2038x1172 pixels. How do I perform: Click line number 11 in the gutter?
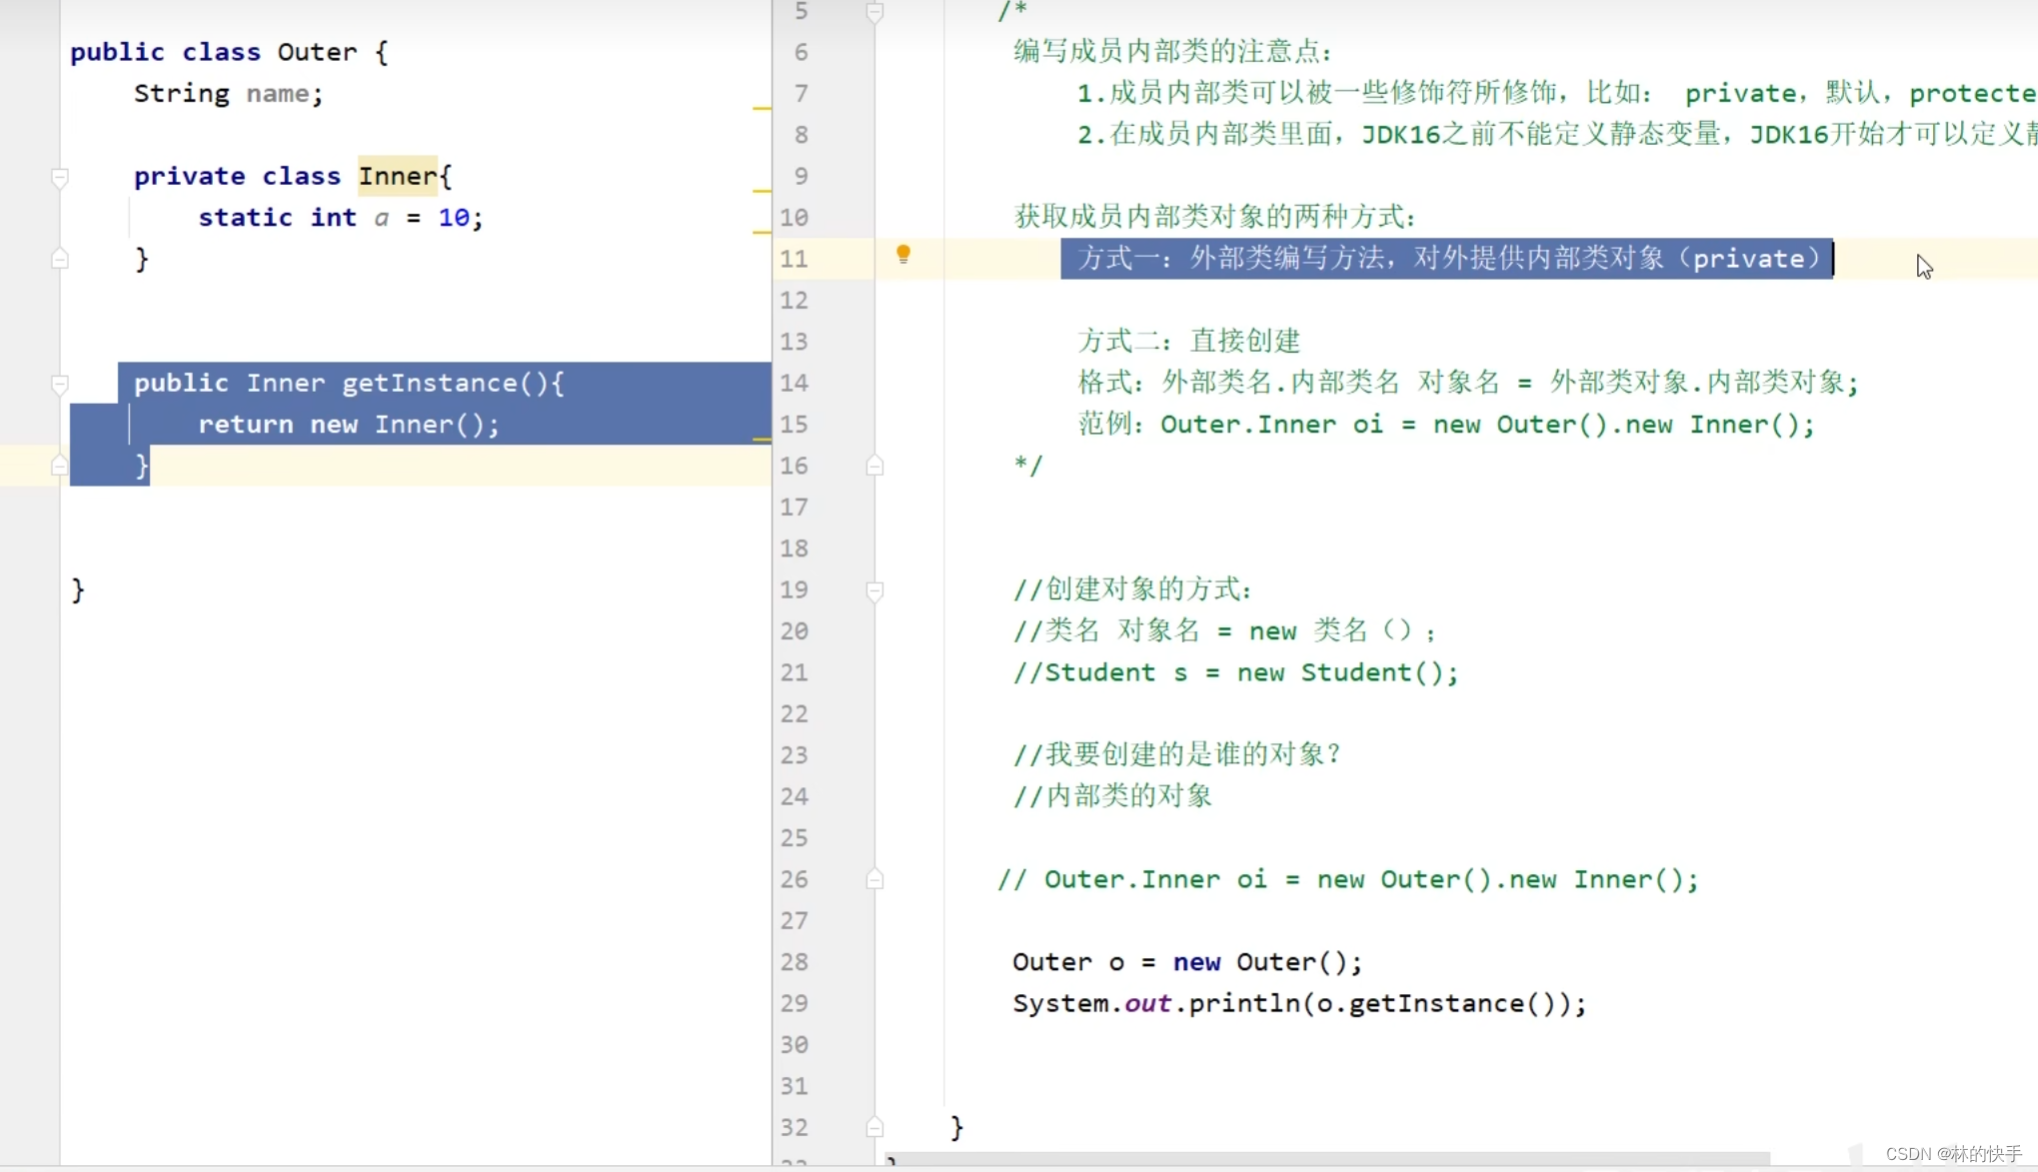[794, 259]
